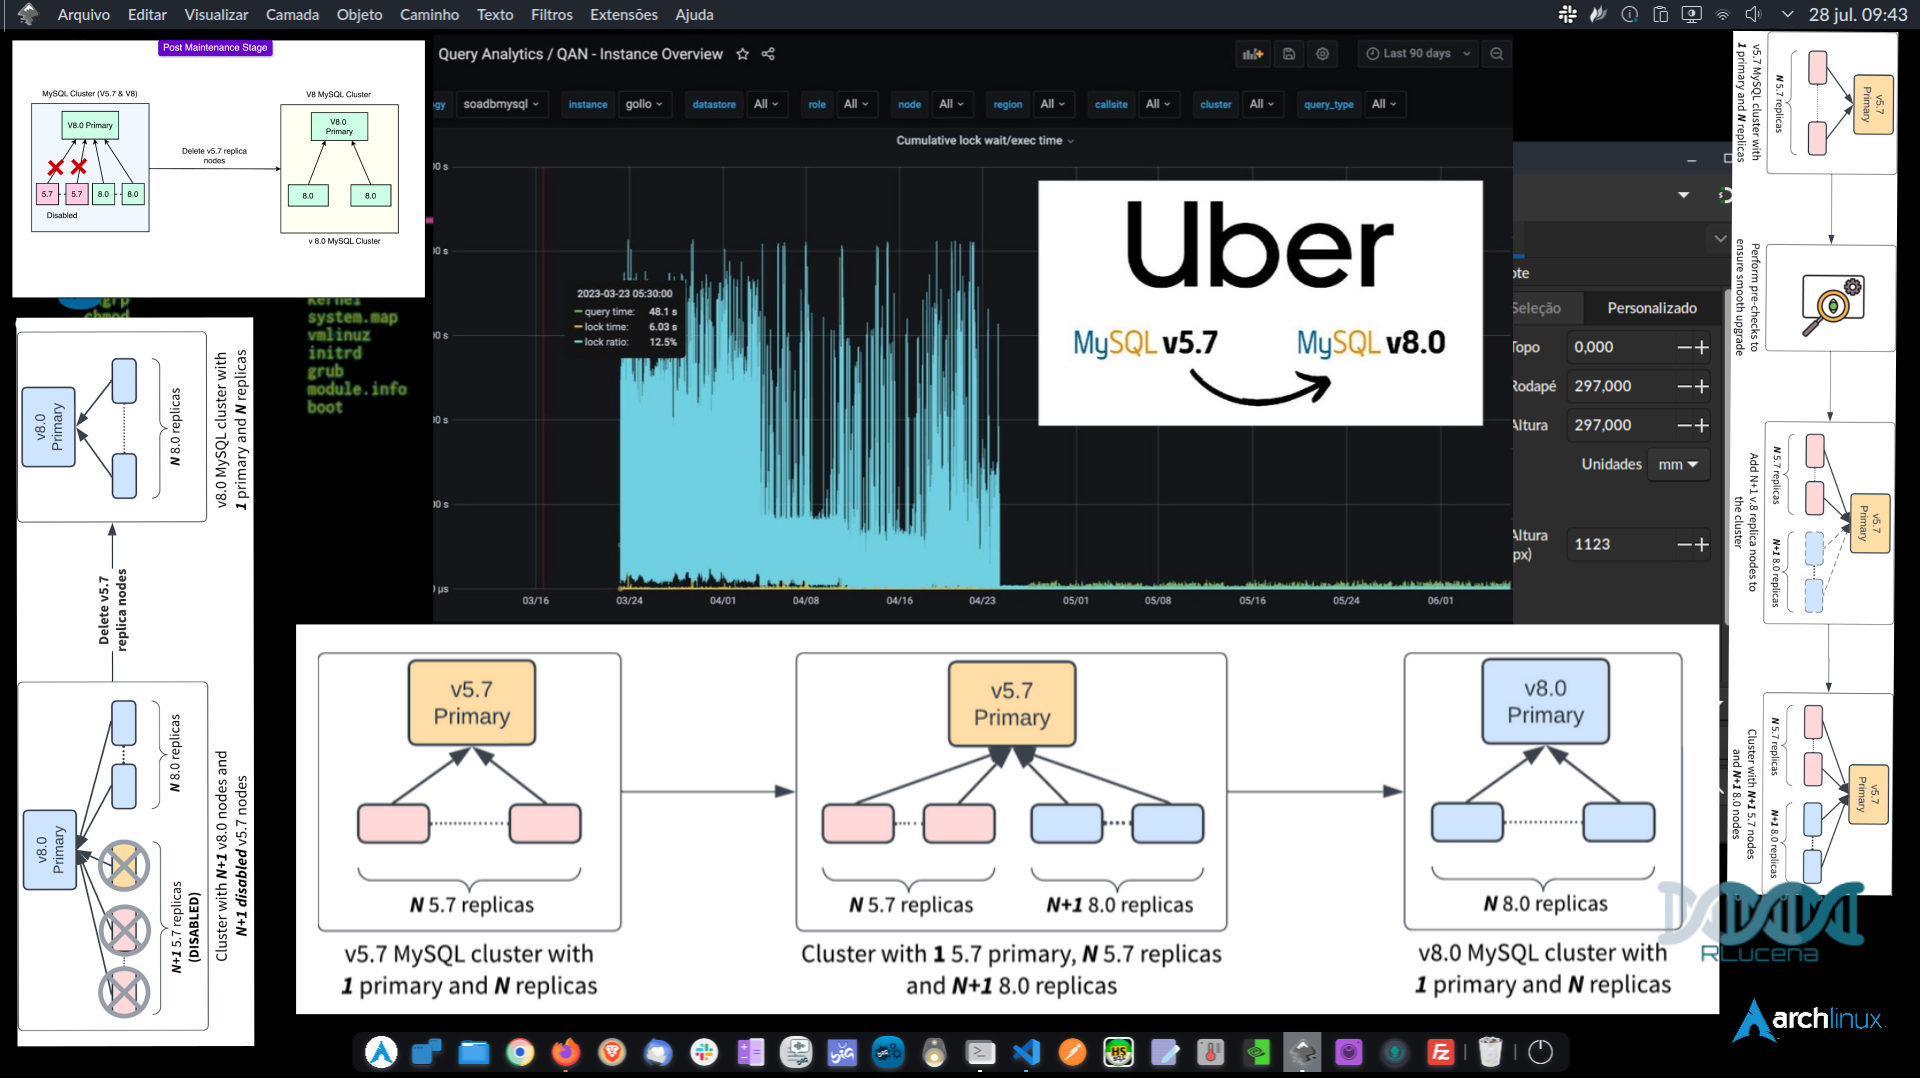This screenshot has height=1078, width=1920.
Task: Open the NVIDIA settings icon in dock
Action: (x=1257, y=1052)
